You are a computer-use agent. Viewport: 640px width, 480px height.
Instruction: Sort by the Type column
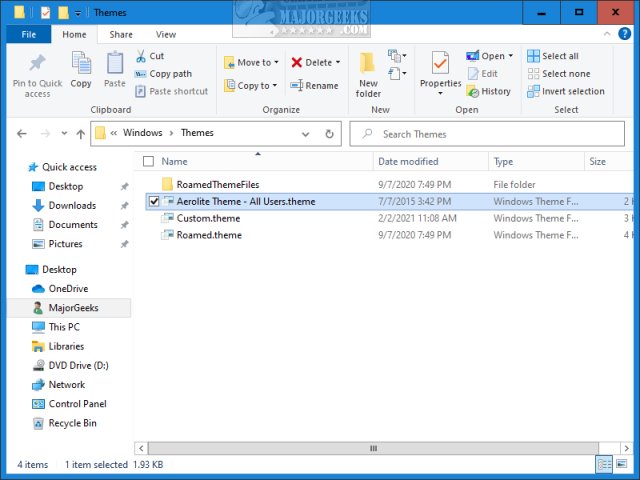(503, 161)
